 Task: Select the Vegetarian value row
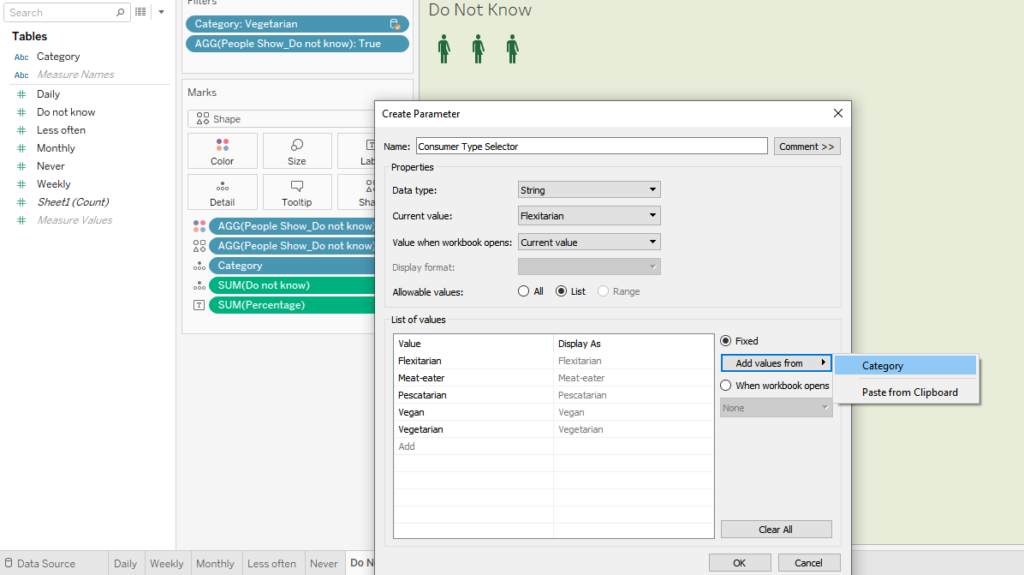553,429
